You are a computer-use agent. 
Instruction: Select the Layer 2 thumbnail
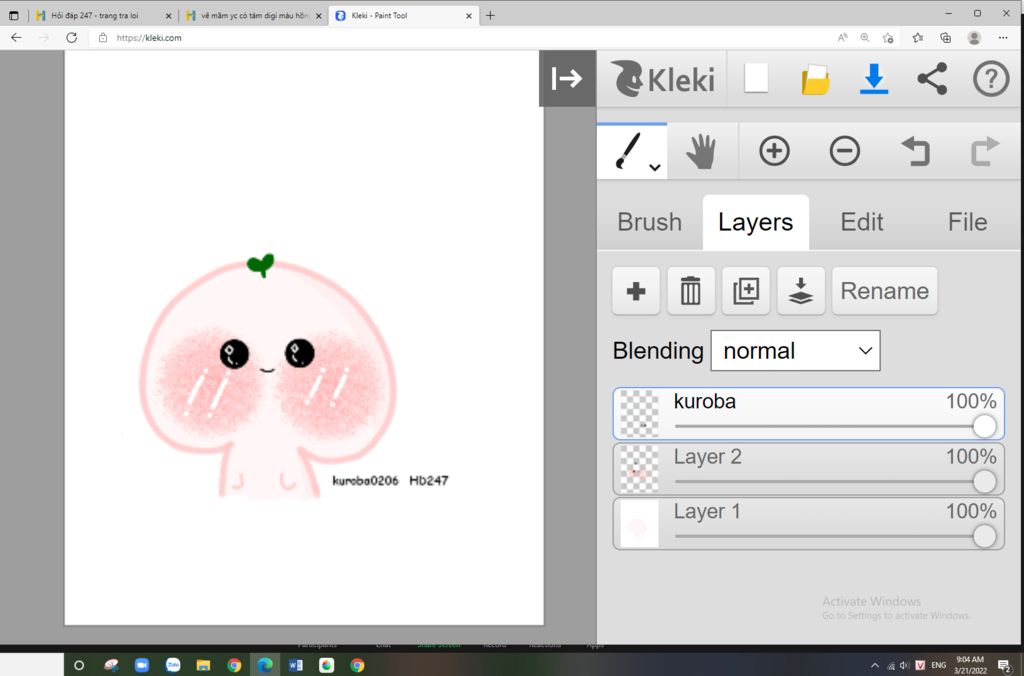[x=639, y=469]
